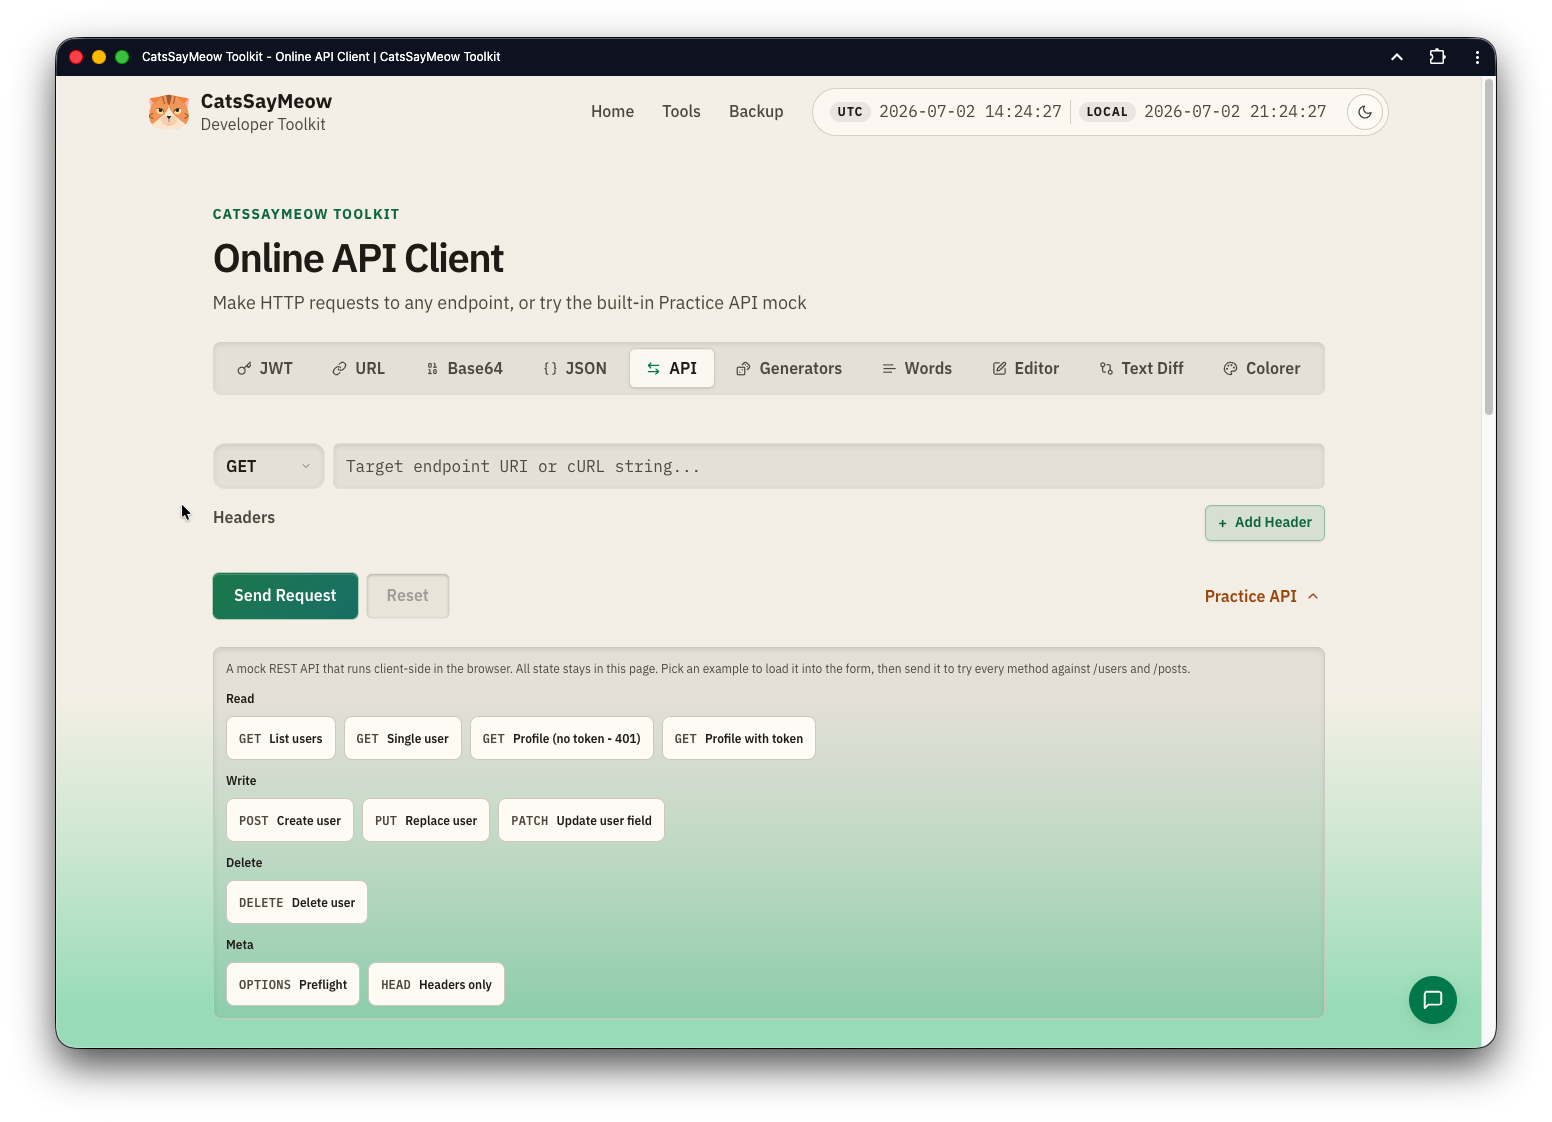The height and width of the screenshot is (1122, 1552).
Task: Load the GET Single user example
Action: point(402,738)
